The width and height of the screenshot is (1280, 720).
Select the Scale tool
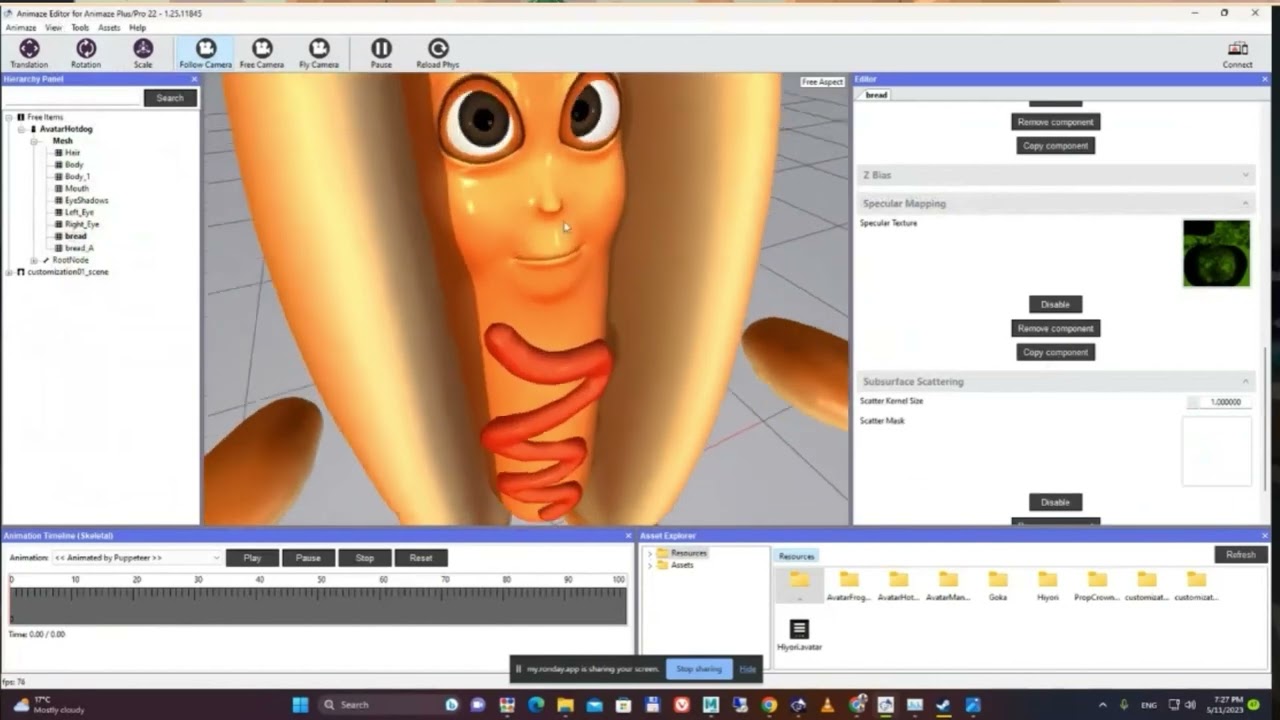coord(143,53)
